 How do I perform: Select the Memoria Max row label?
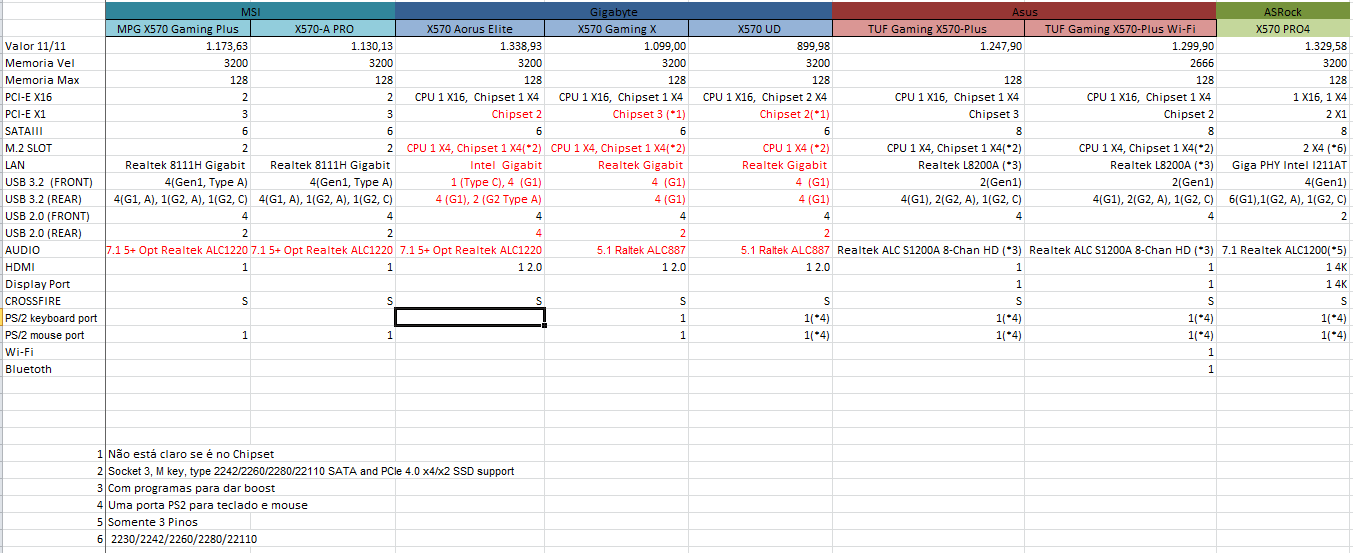pos(53,80)
